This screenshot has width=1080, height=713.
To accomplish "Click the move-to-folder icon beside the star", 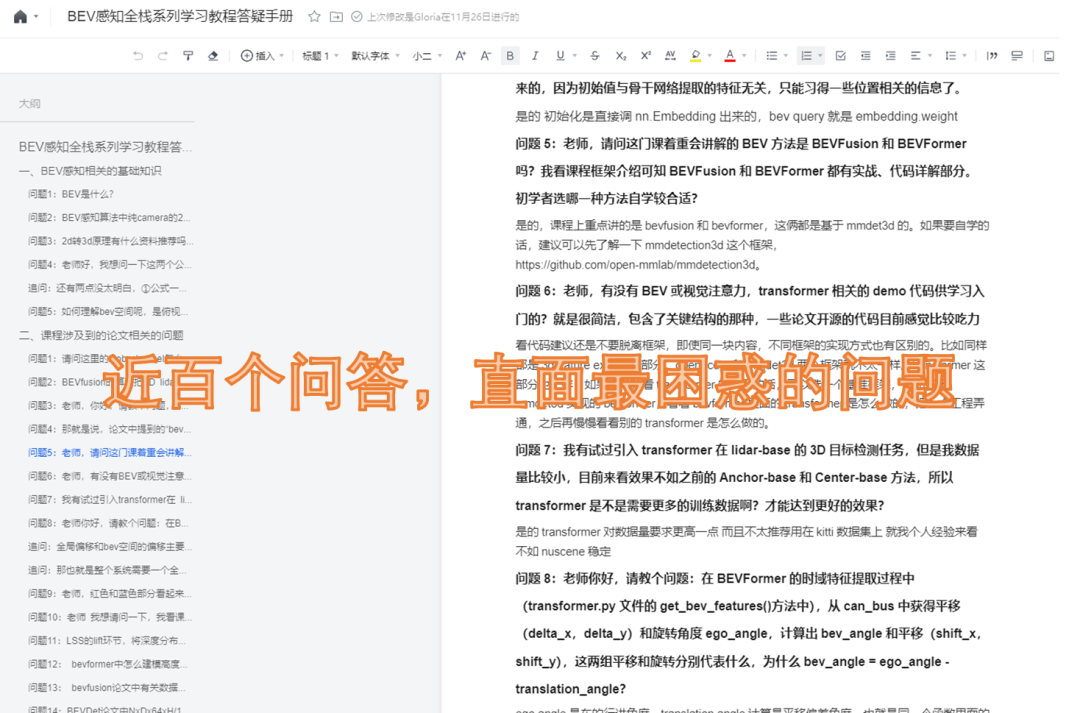I will tap(336, 17).
